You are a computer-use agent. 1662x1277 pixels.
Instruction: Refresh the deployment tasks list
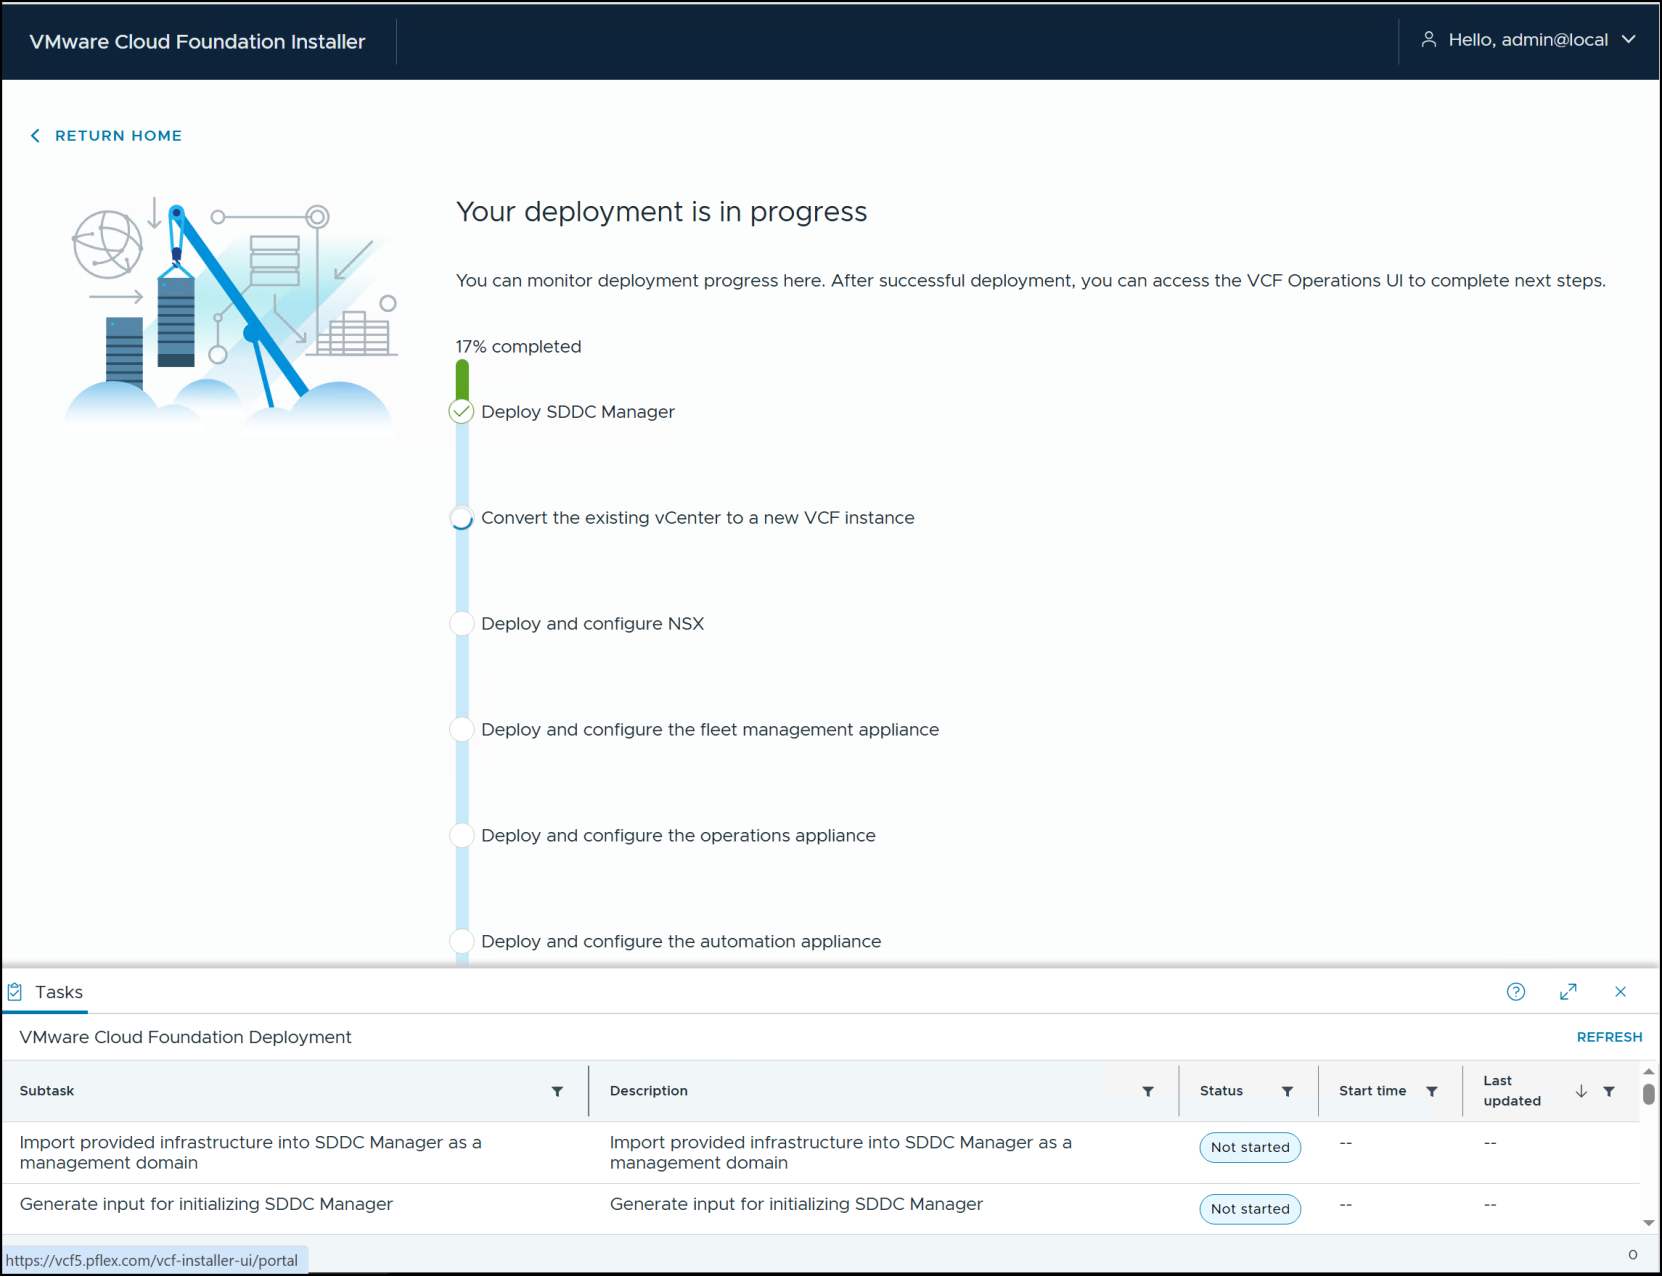(1609, 1037)
